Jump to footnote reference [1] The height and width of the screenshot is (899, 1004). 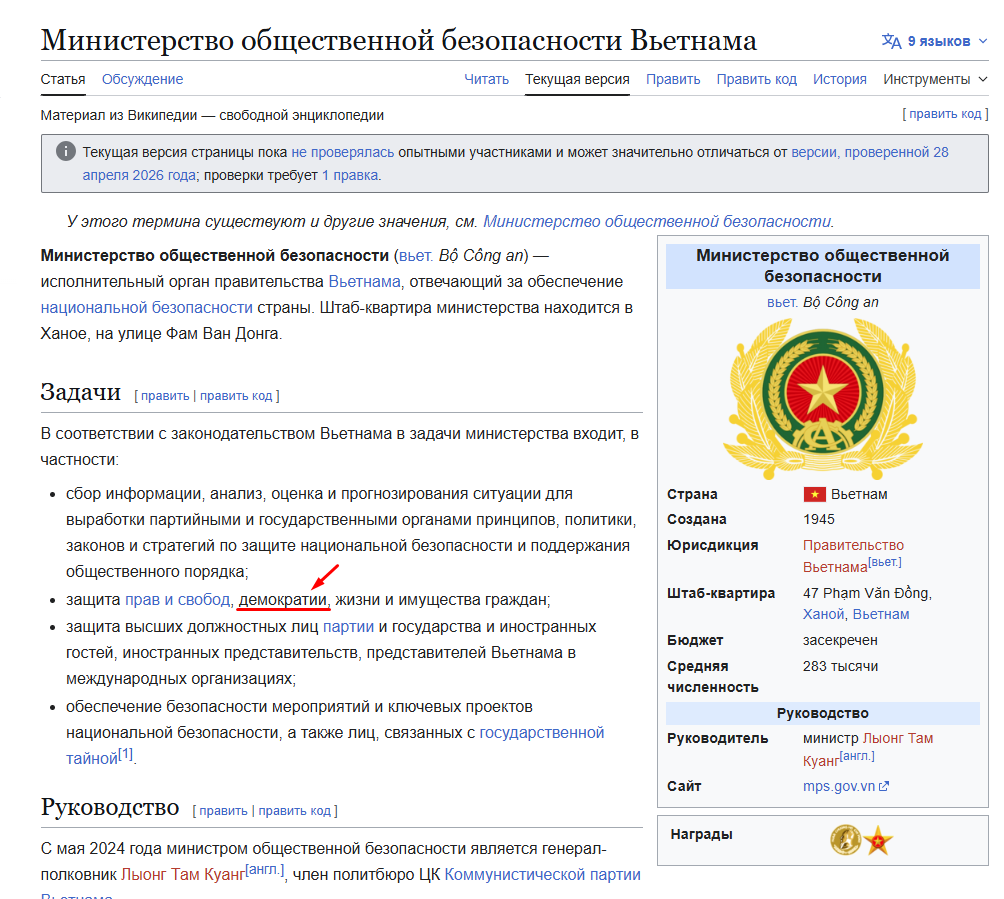(x=126, y=753)
